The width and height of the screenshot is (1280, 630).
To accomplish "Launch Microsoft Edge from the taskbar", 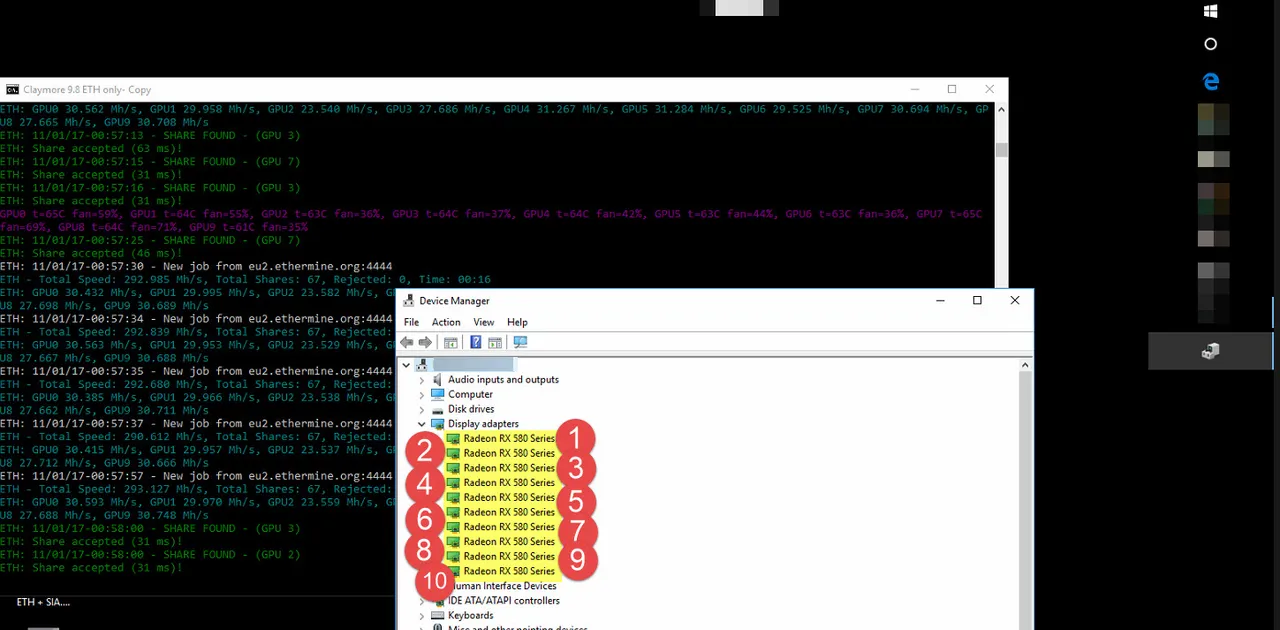I will click(x=1211, y=82).
